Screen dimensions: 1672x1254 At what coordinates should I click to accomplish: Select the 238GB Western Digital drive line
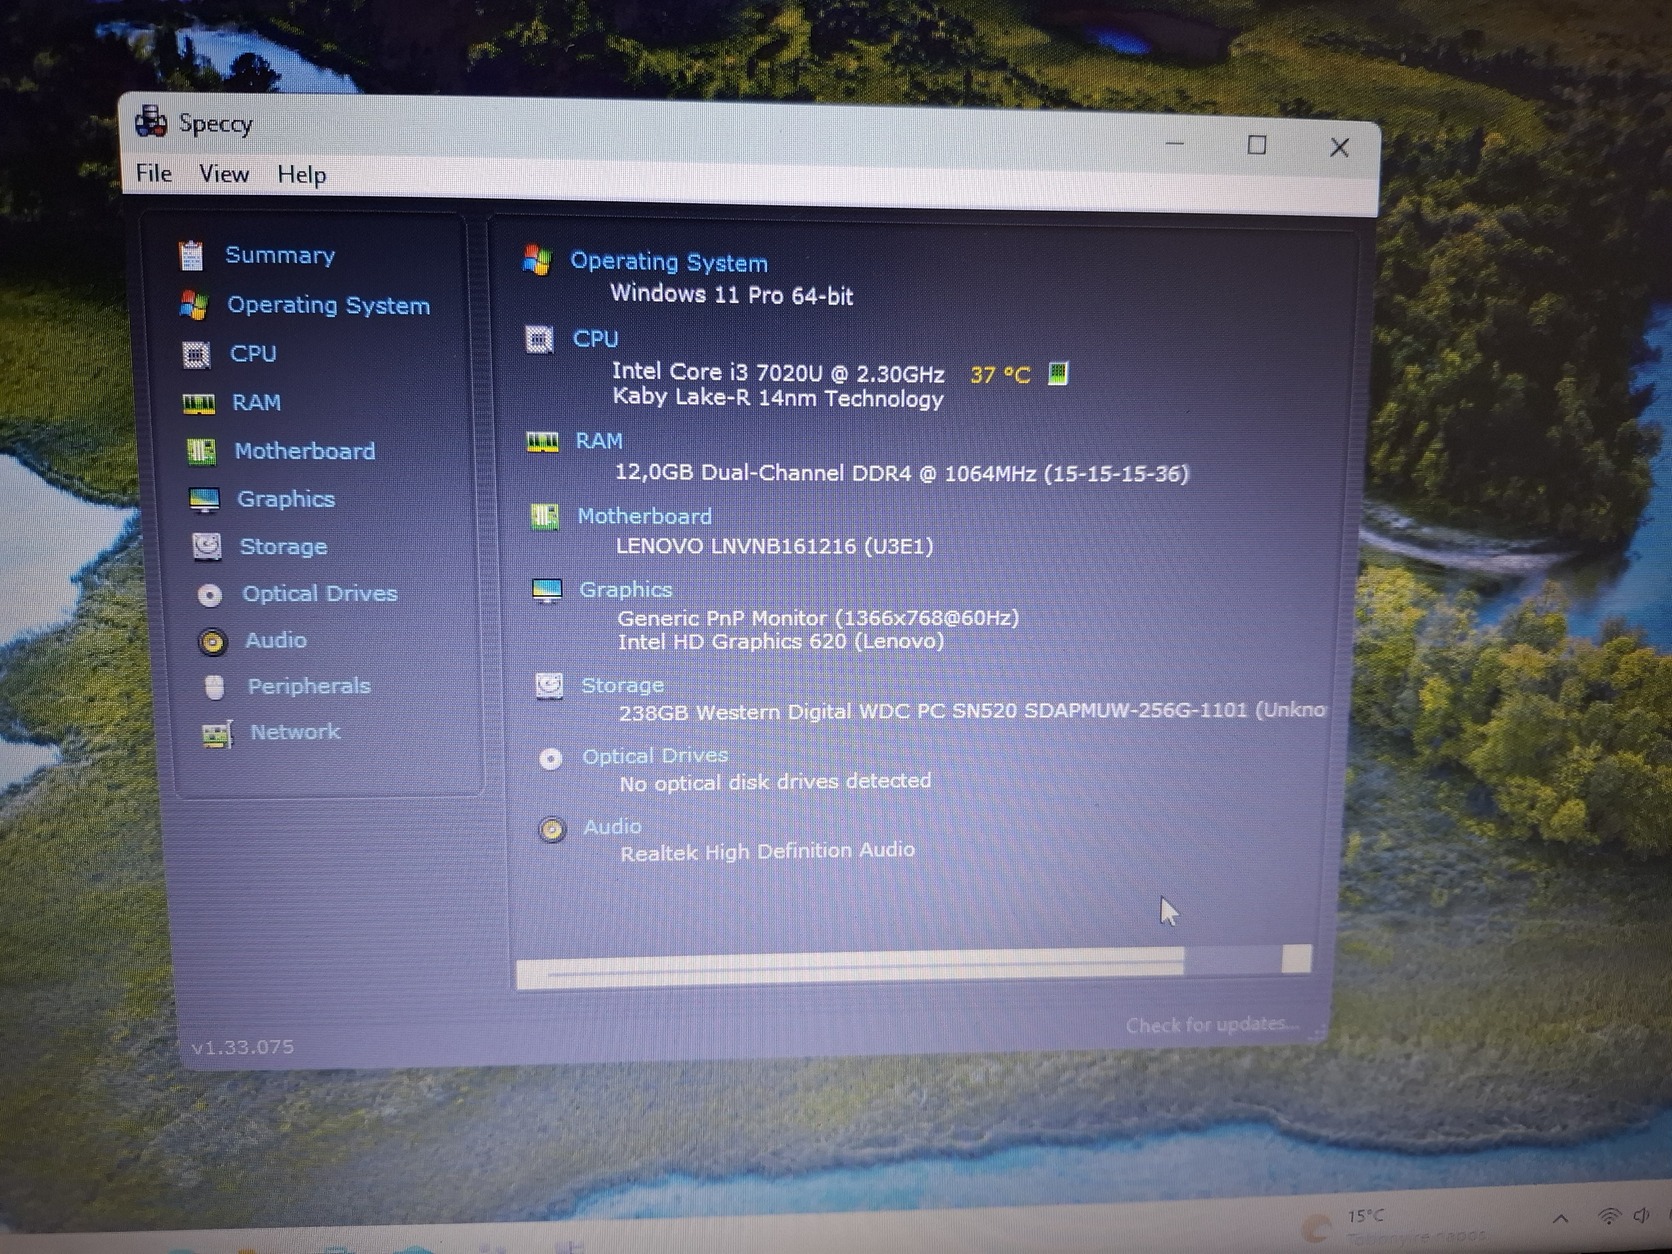coord(973,711)
